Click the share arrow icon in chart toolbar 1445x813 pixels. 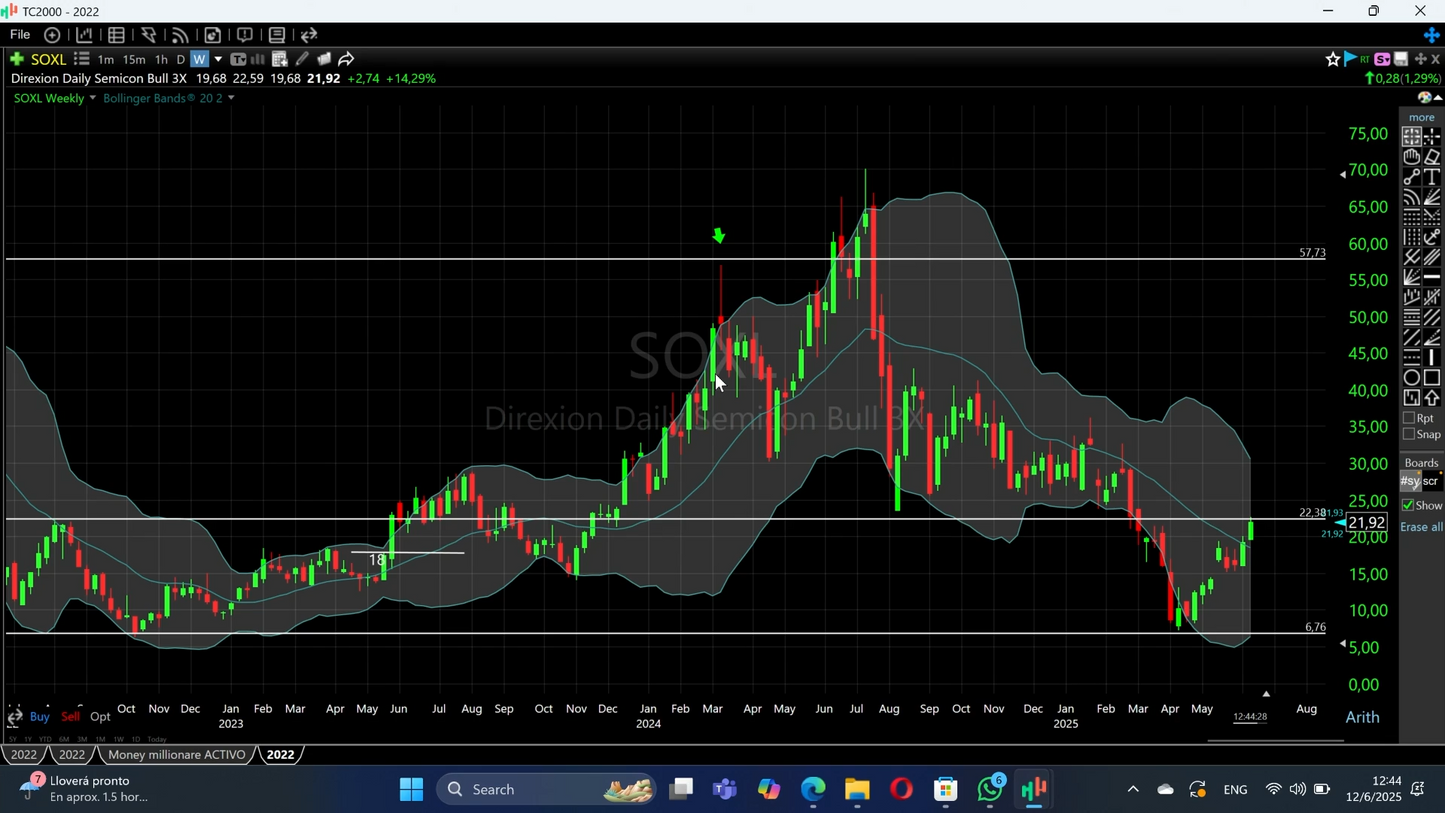[346, 59]
